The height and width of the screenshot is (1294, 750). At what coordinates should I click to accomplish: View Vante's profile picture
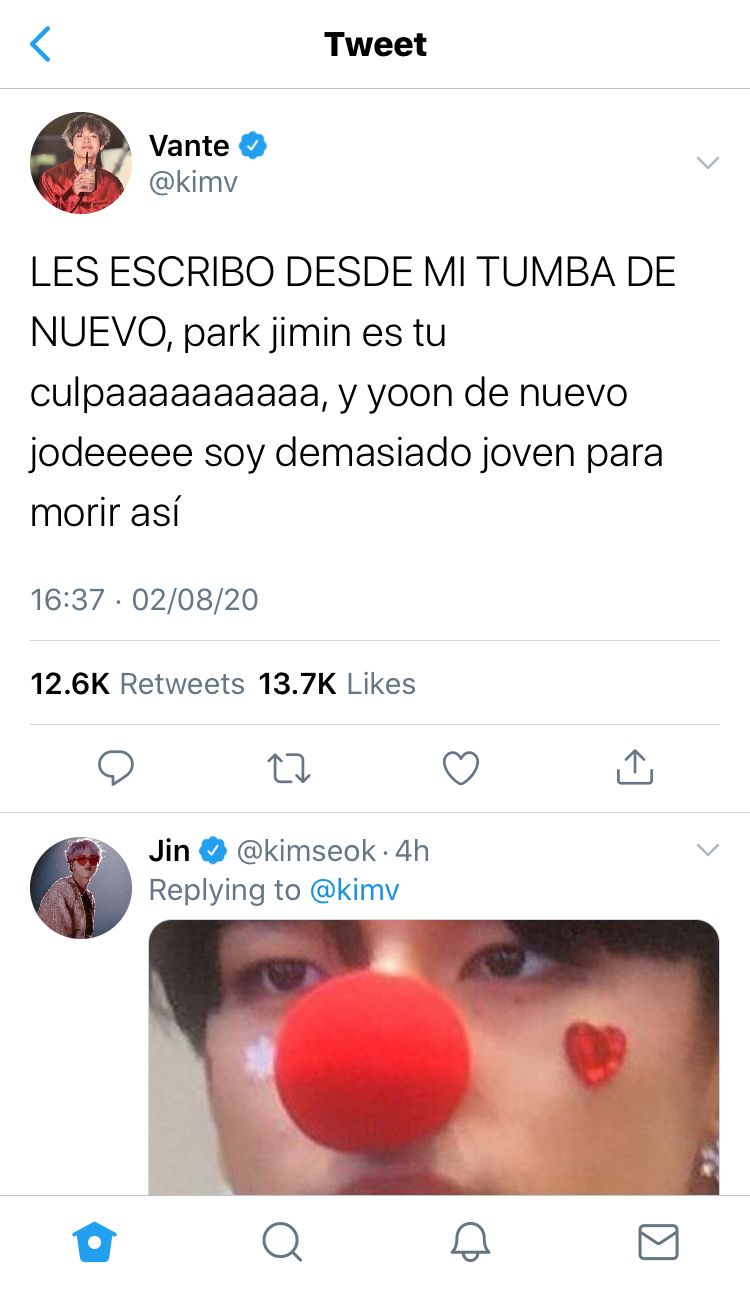click(x=81, y=163)
